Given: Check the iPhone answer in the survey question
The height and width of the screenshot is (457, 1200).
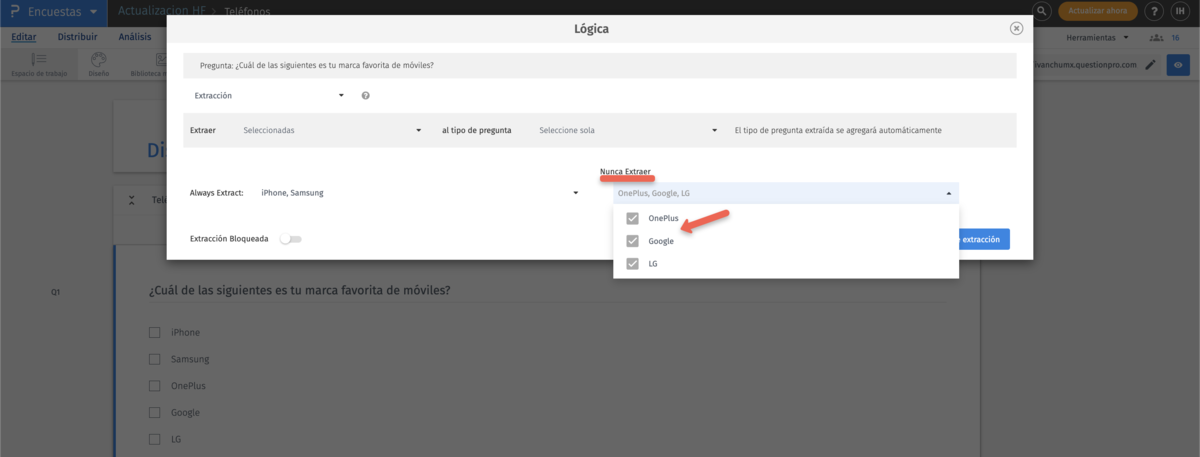Looking at the screenshot, I should [154, 332].
